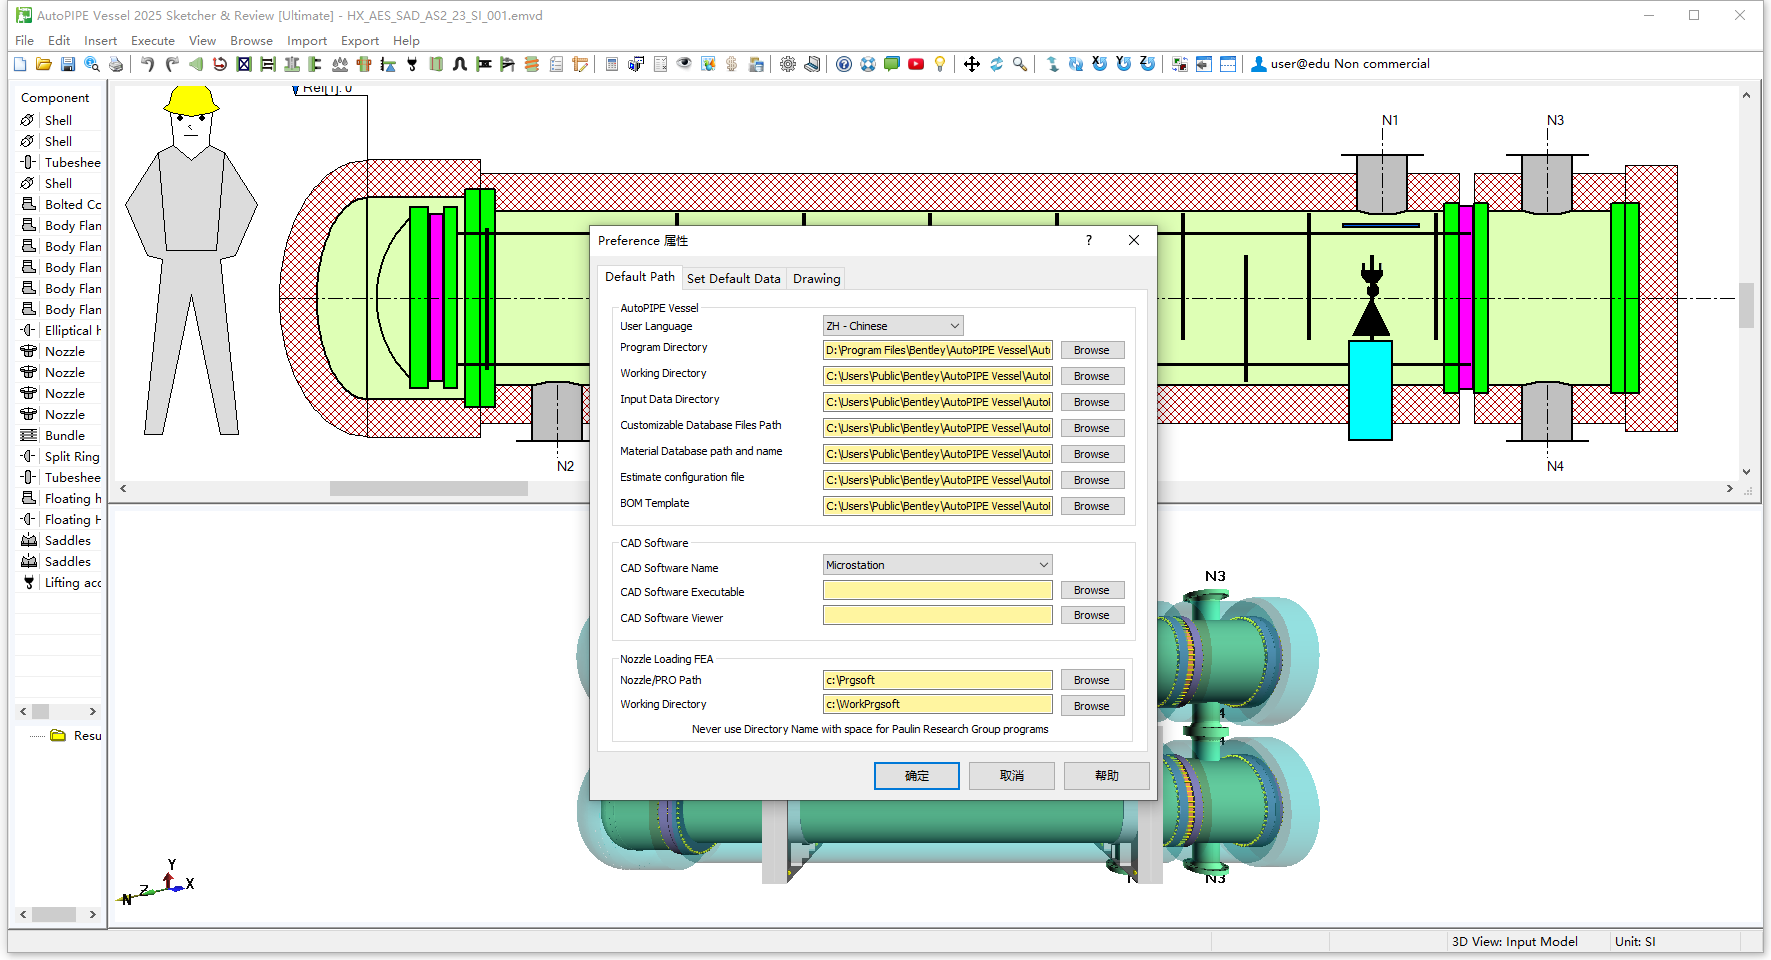Click the rotate about Y axis icon
1771x960 pixels.
(1124, 64)
